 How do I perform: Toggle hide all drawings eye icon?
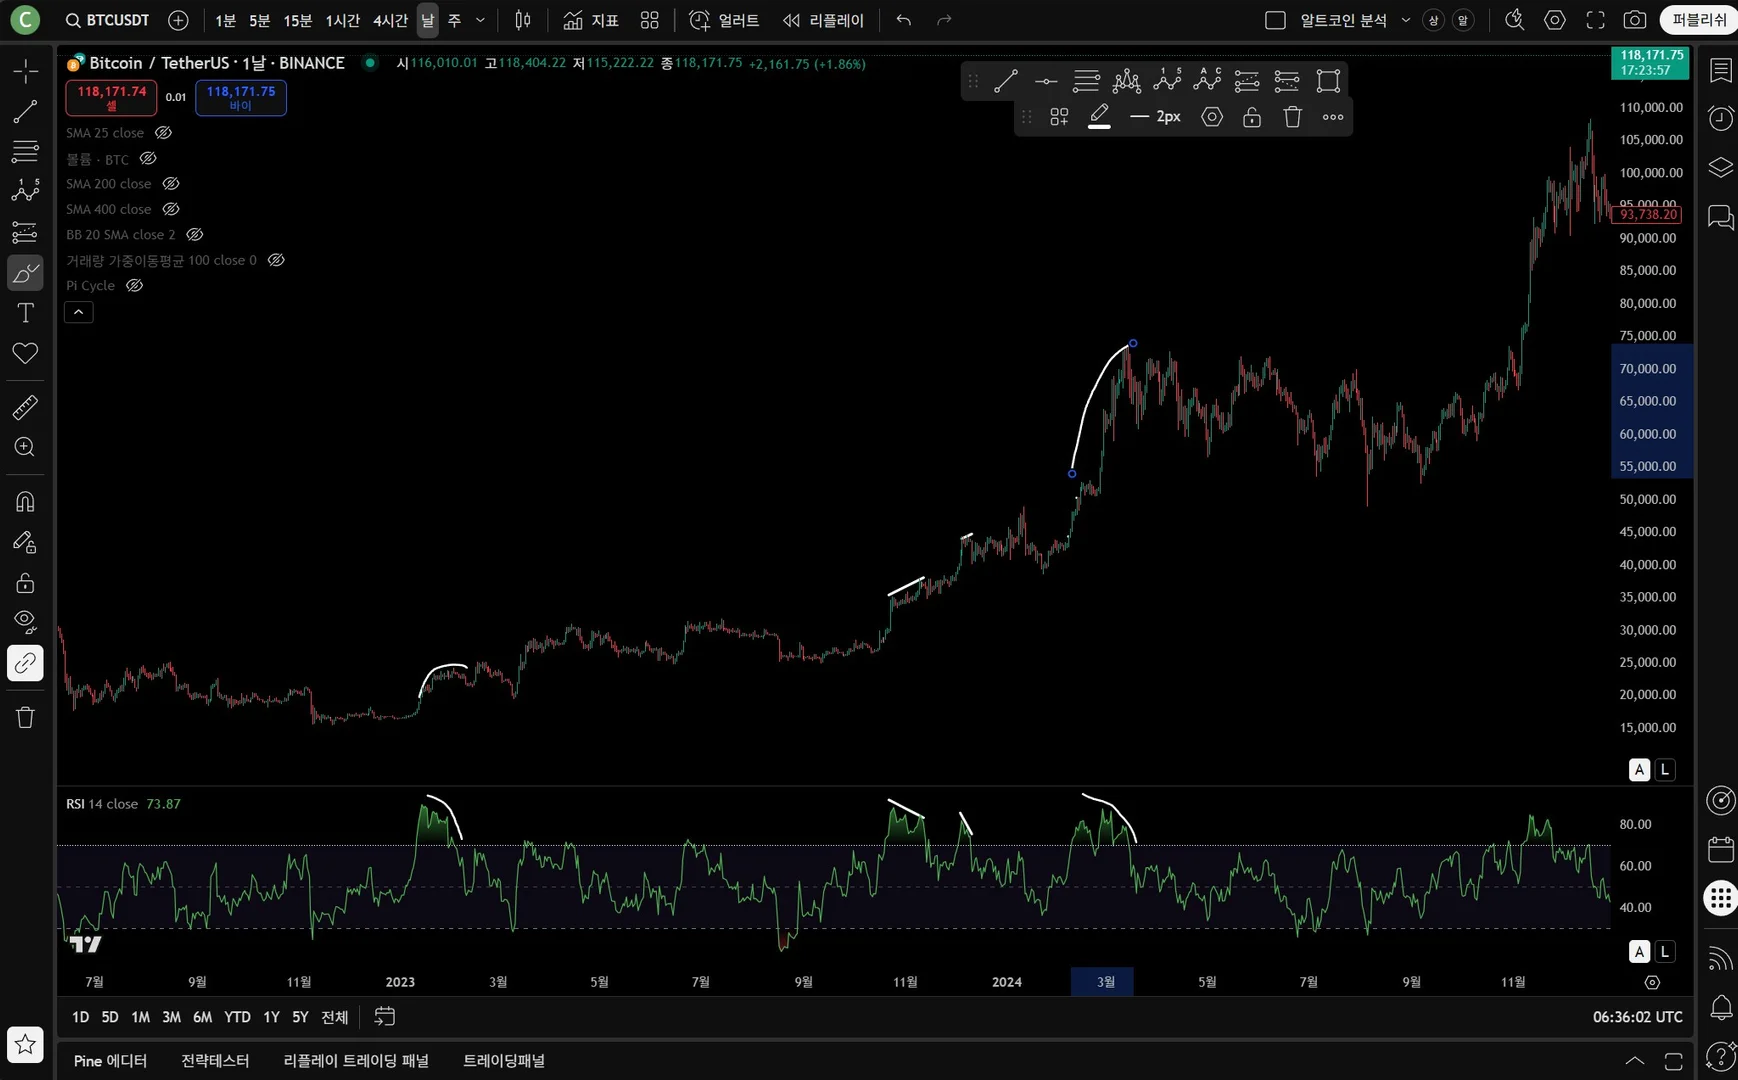pos(25,622)
